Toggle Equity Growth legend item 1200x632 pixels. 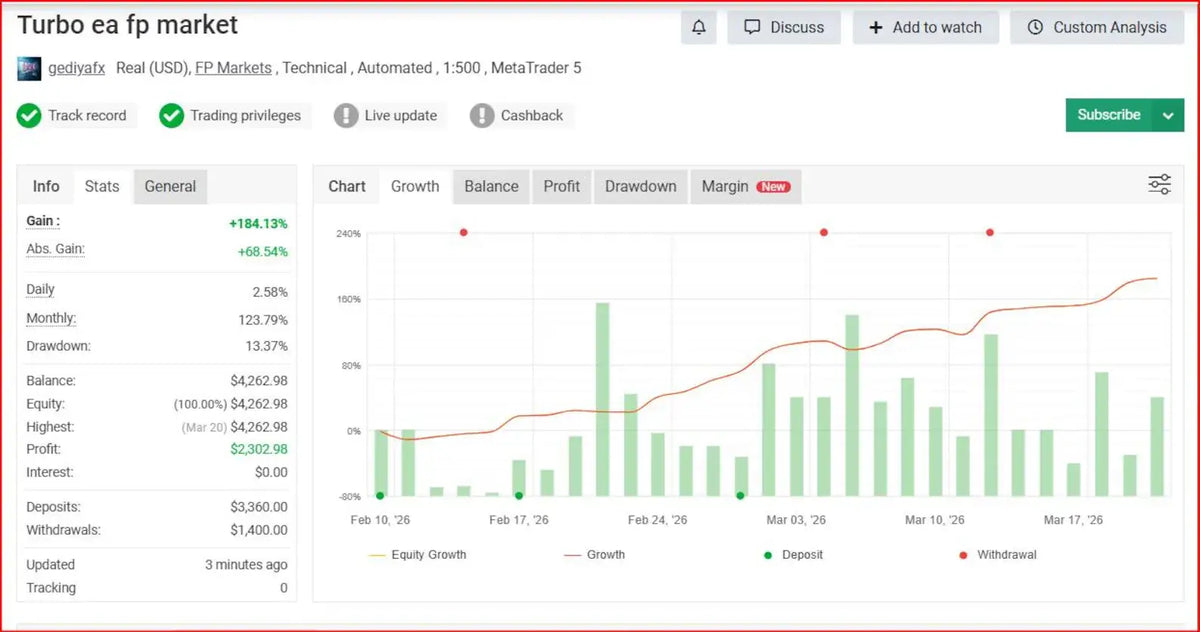point(418,554)
